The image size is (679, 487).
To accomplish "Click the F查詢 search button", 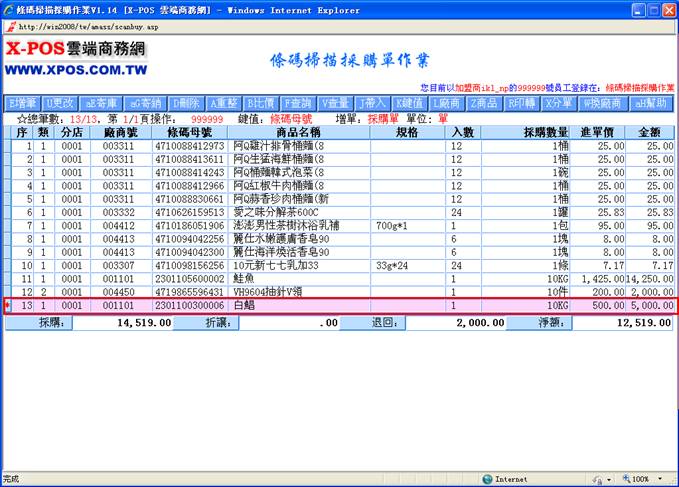I will [x=298, y=103].
